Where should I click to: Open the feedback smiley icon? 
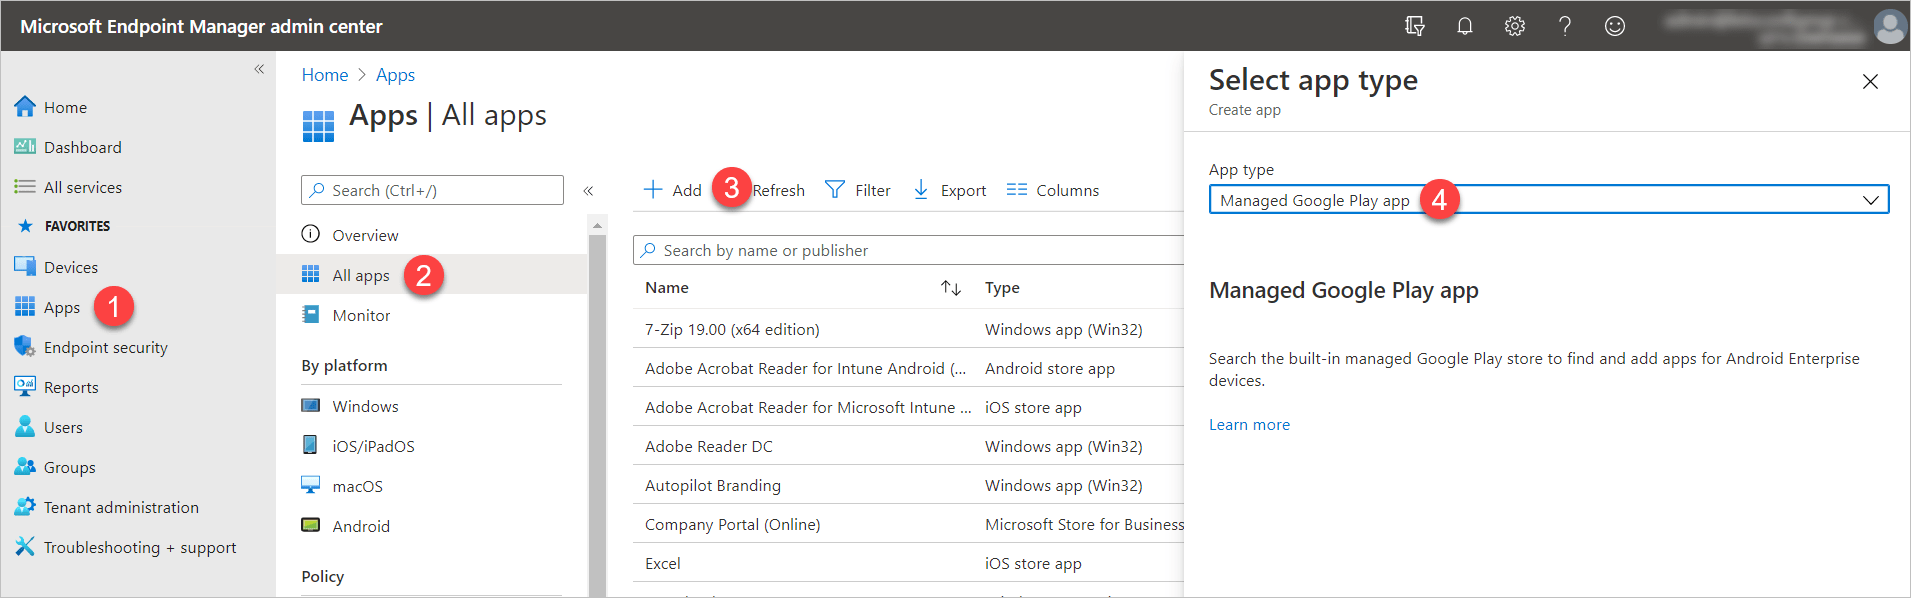(x=1614, y=26)
